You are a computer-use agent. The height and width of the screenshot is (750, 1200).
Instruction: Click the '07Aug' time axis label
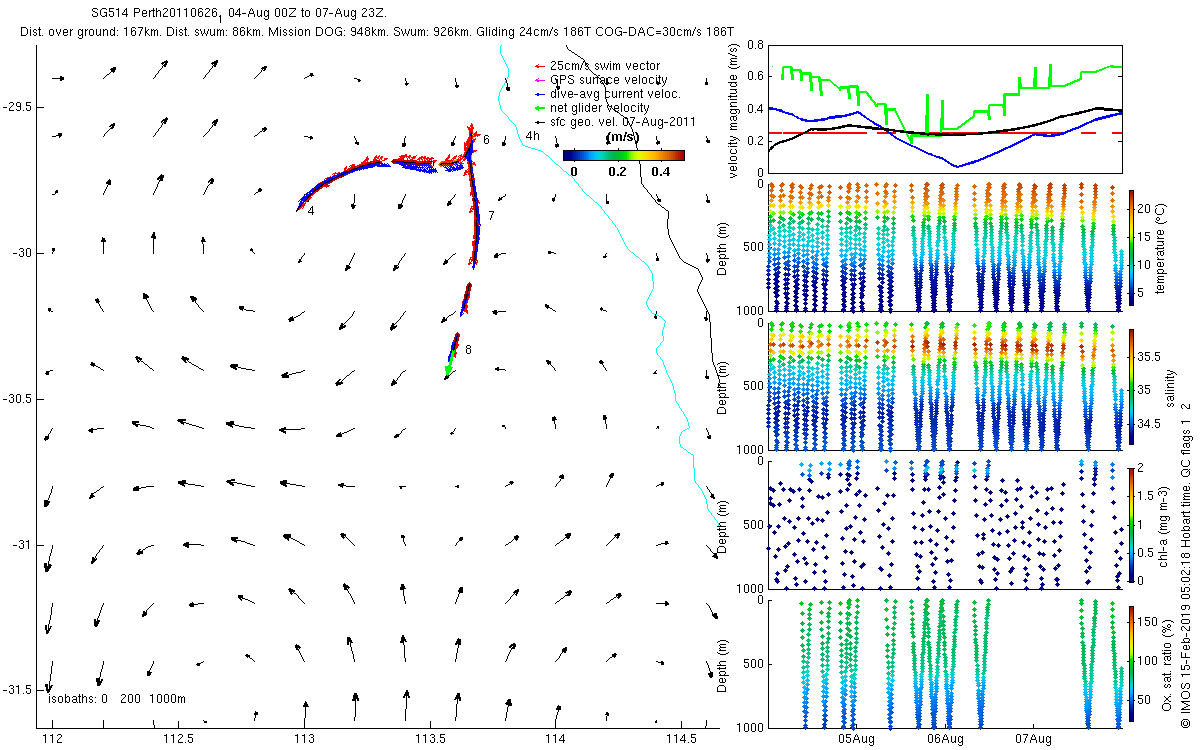(1033, 739)
